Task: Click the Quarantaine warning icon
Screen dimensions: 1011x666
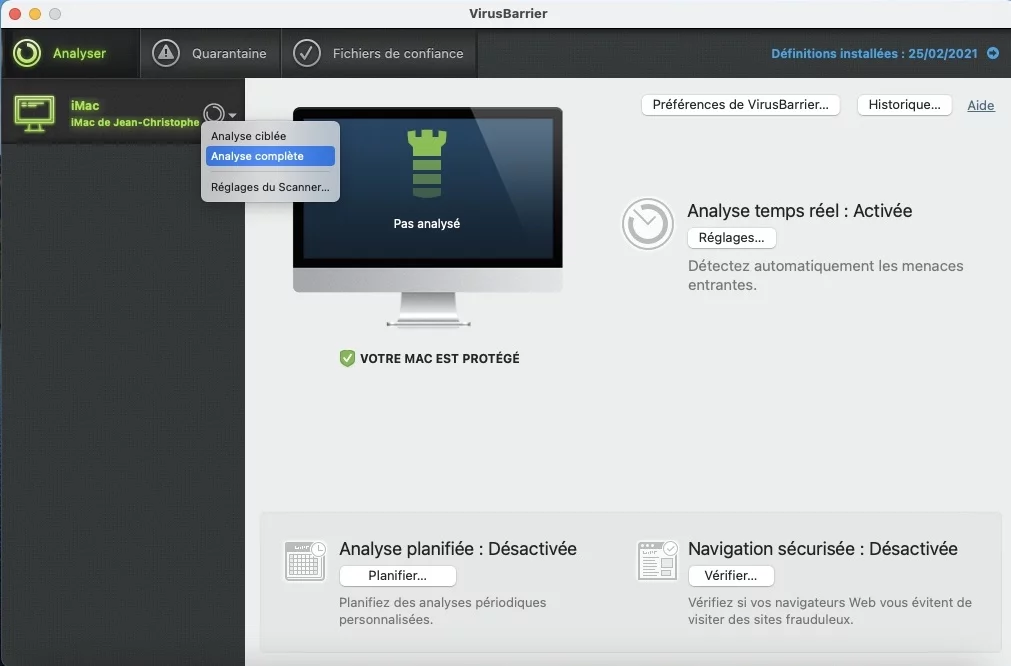Action: click(x=166, y=53)
